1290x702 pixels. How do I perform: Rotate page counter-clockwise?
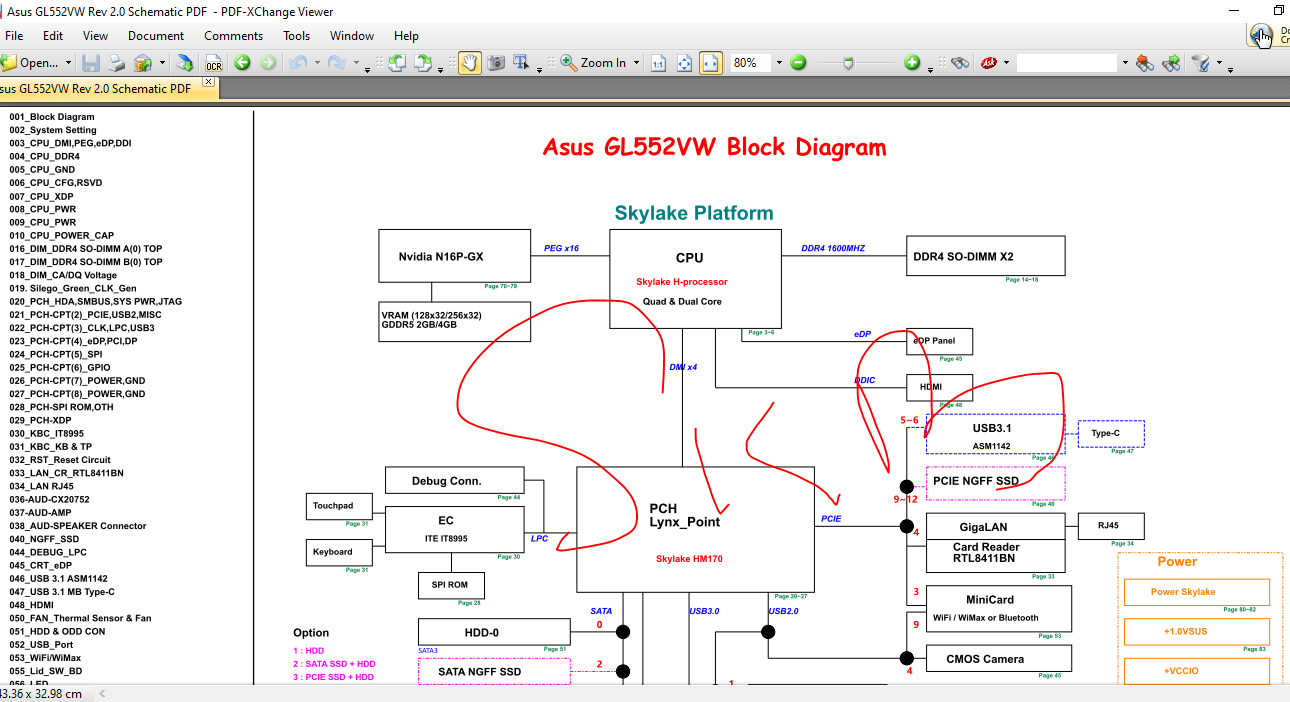[396, 62]
